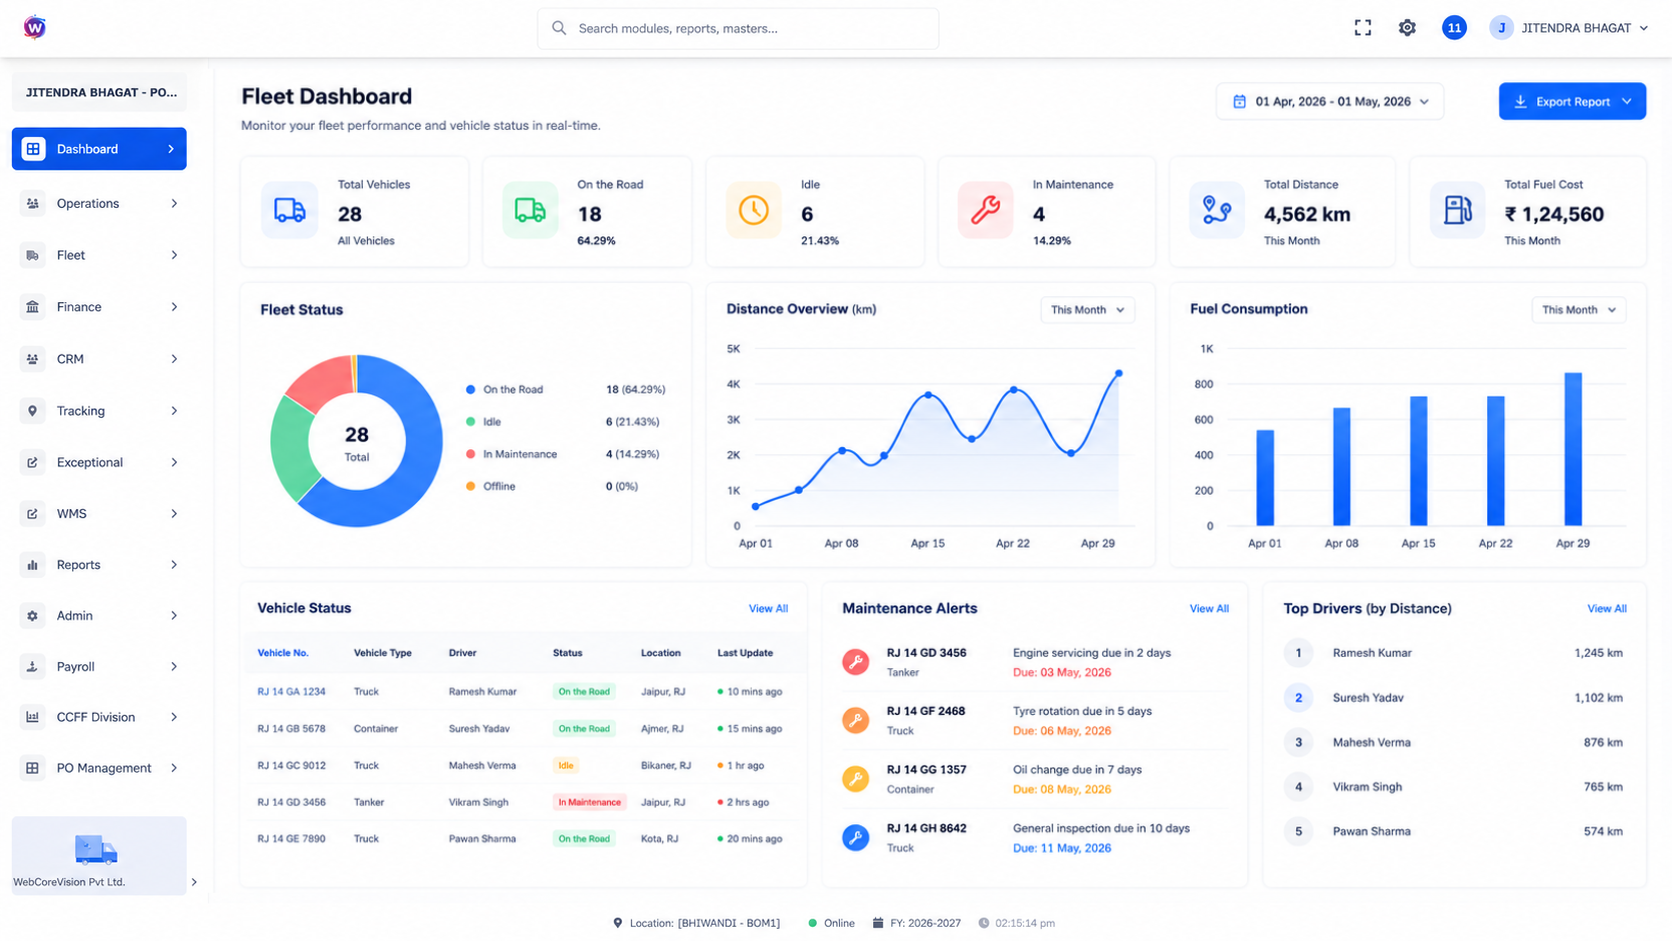The width and height of the screenshot is (1672, 941).
Task: Click the Finance bank icon
Action: pos(33,307)
